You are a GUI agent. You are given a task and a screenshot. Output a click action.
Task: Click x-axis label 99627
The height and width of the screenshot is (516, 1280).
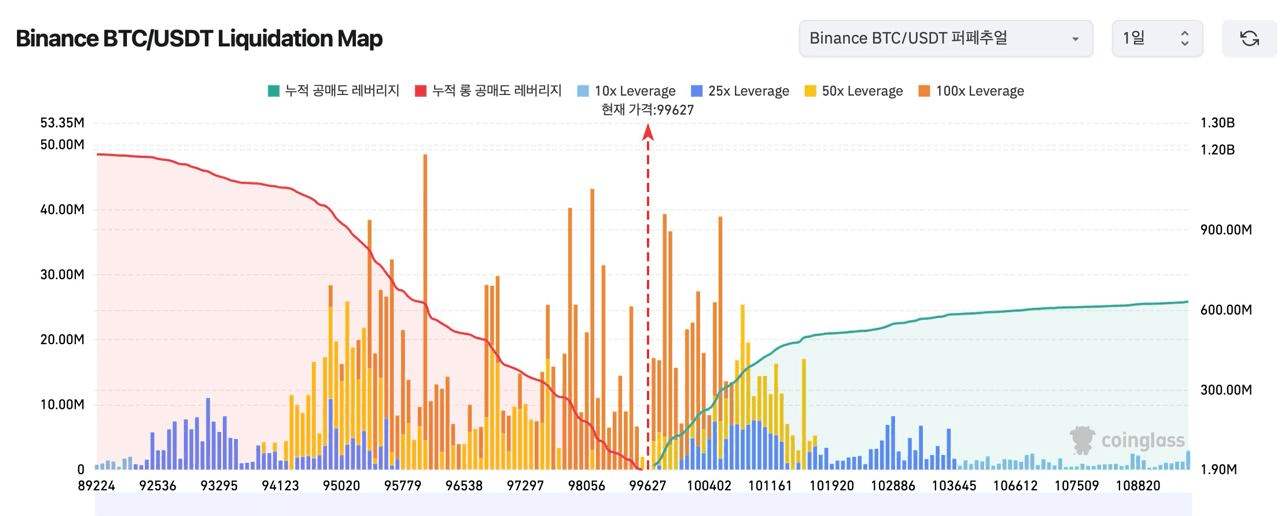[647, 486]
